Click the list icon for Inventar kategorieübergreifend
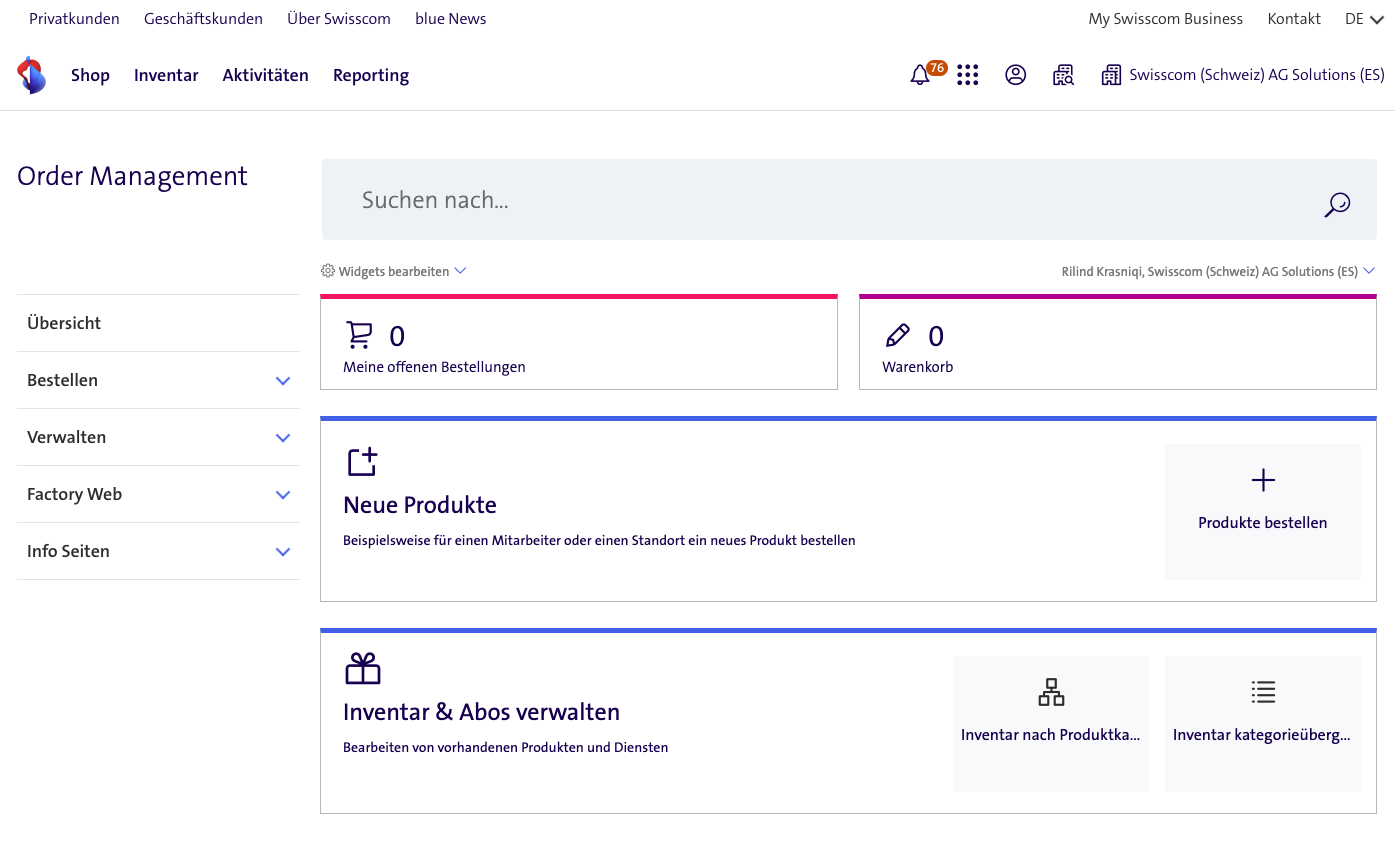This screenshot has width=1395, height=861. pyautogui.click(x=1263, y=692)
